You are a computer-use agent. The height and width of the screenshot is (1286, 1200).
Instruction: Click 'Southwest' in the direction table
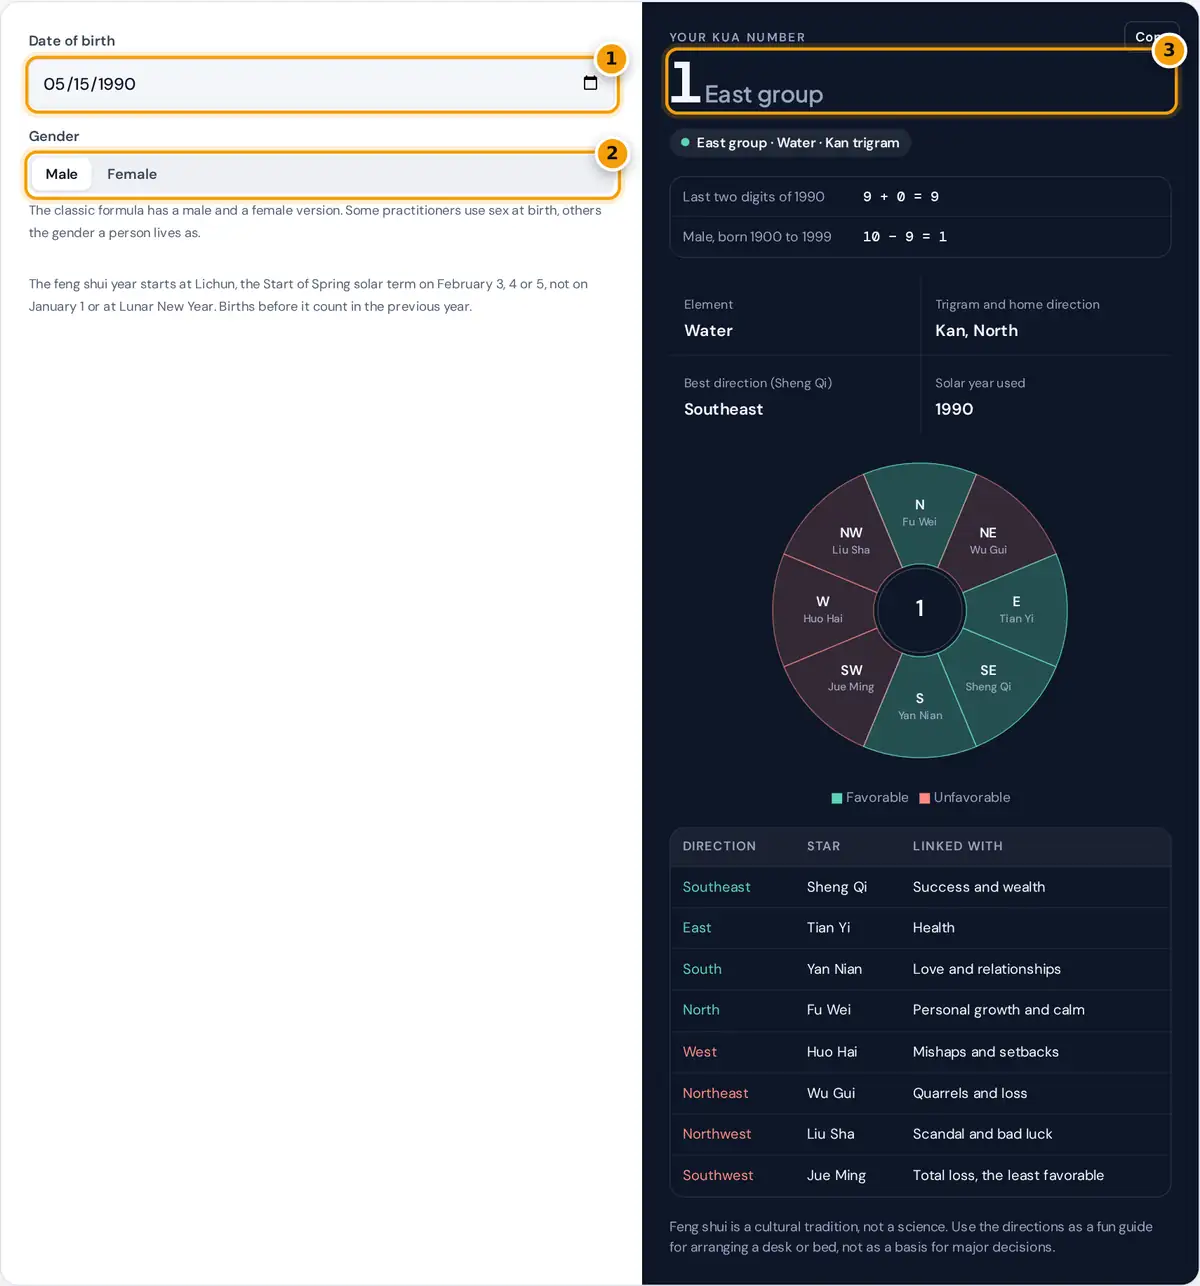click(x=718, y=1175)
